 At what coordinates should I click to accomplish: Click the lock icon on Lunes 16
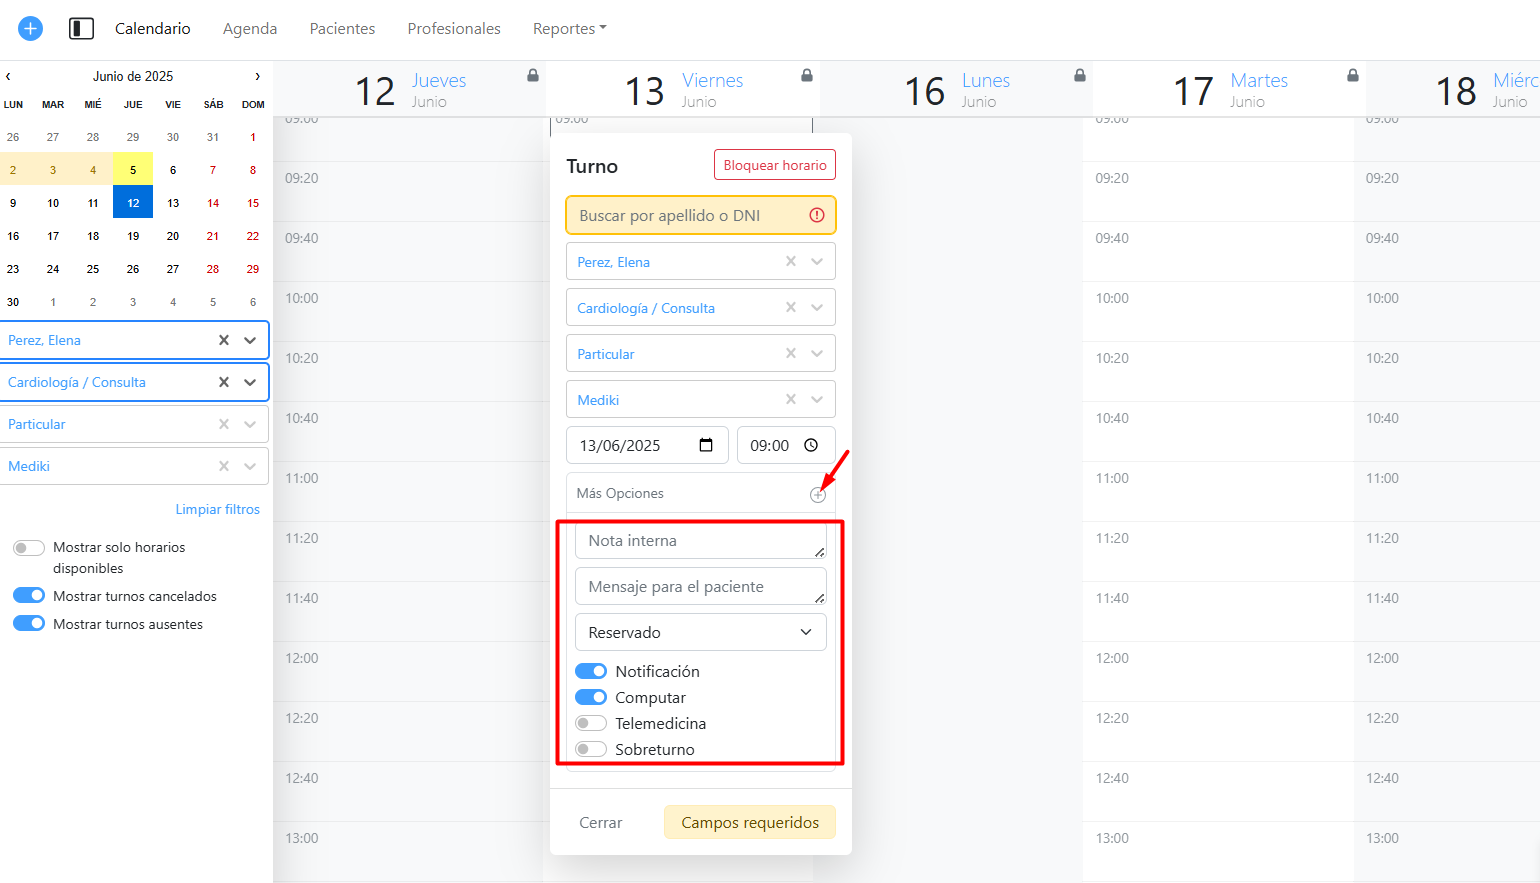pos(1080,76)
